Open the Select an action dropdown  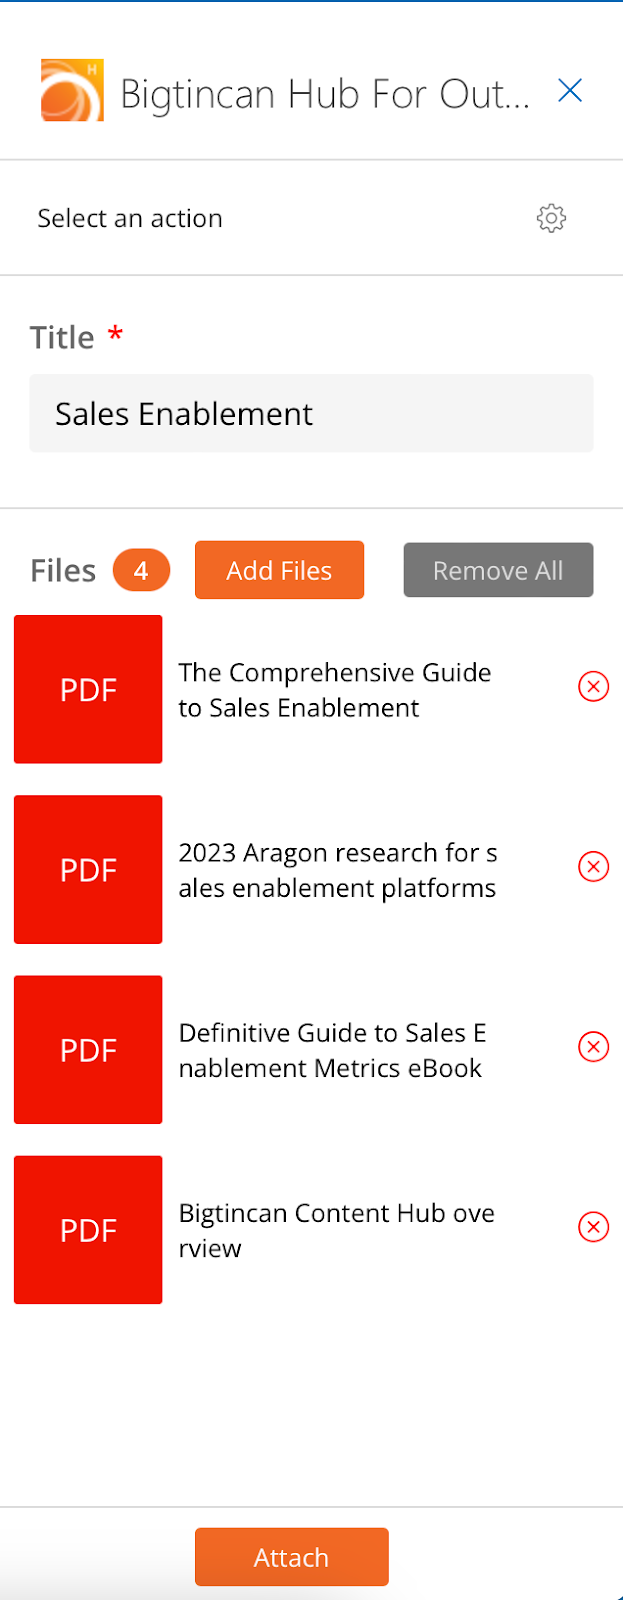(130, 218)
